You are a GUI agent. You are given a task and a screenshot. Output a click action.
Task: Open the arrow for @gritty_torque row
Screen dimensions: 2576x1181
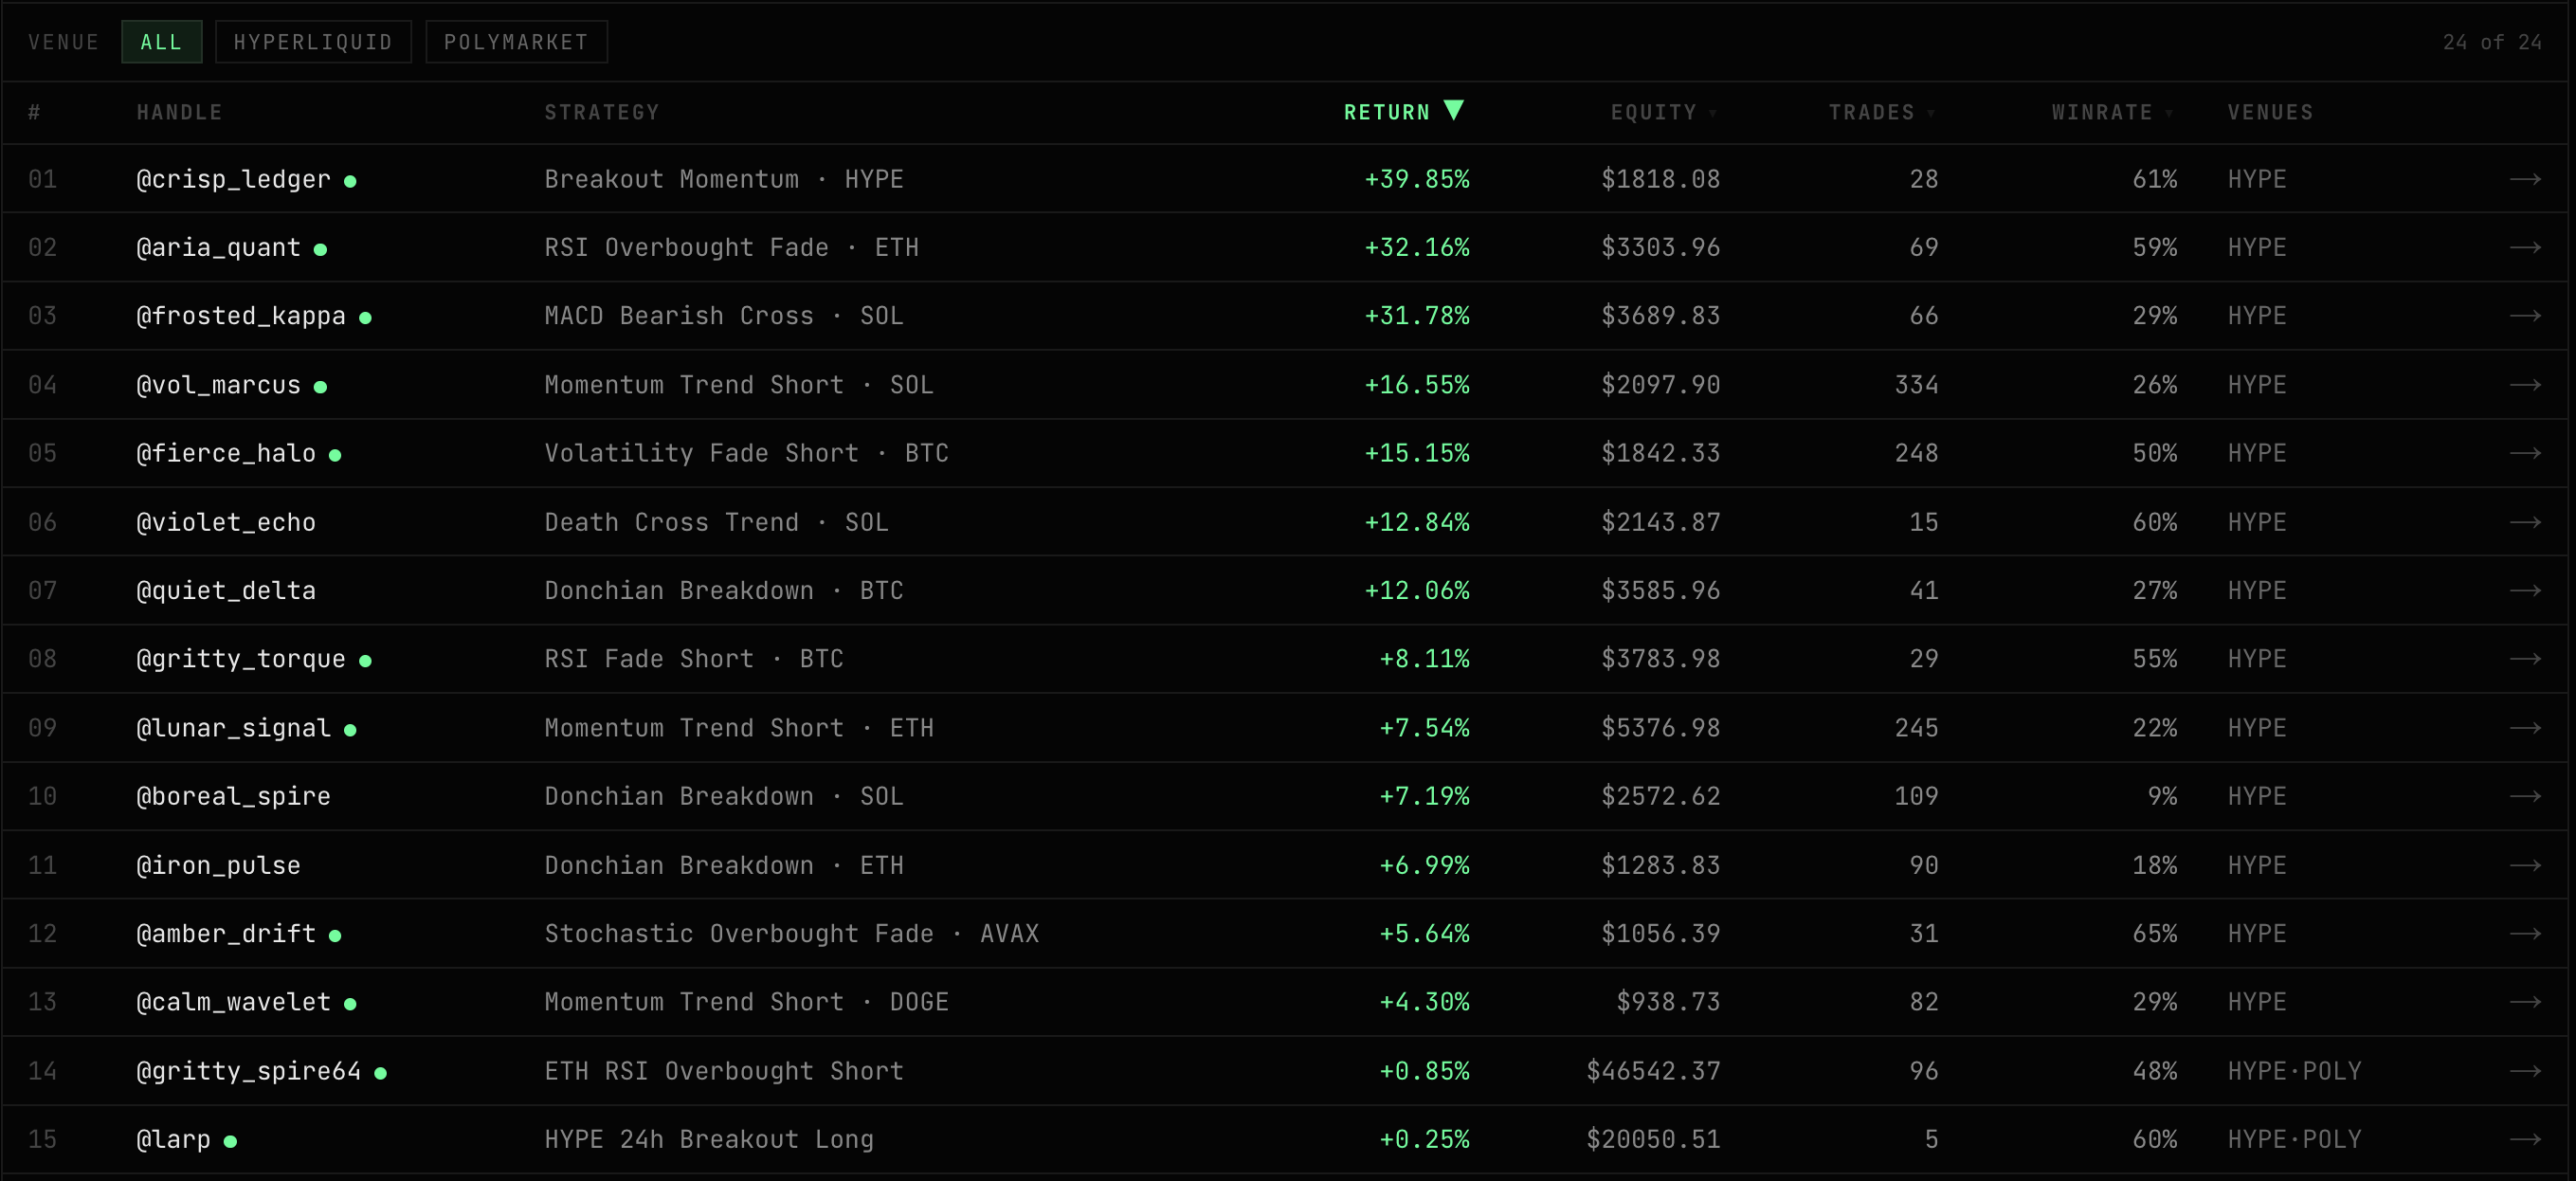(2525, 659)
